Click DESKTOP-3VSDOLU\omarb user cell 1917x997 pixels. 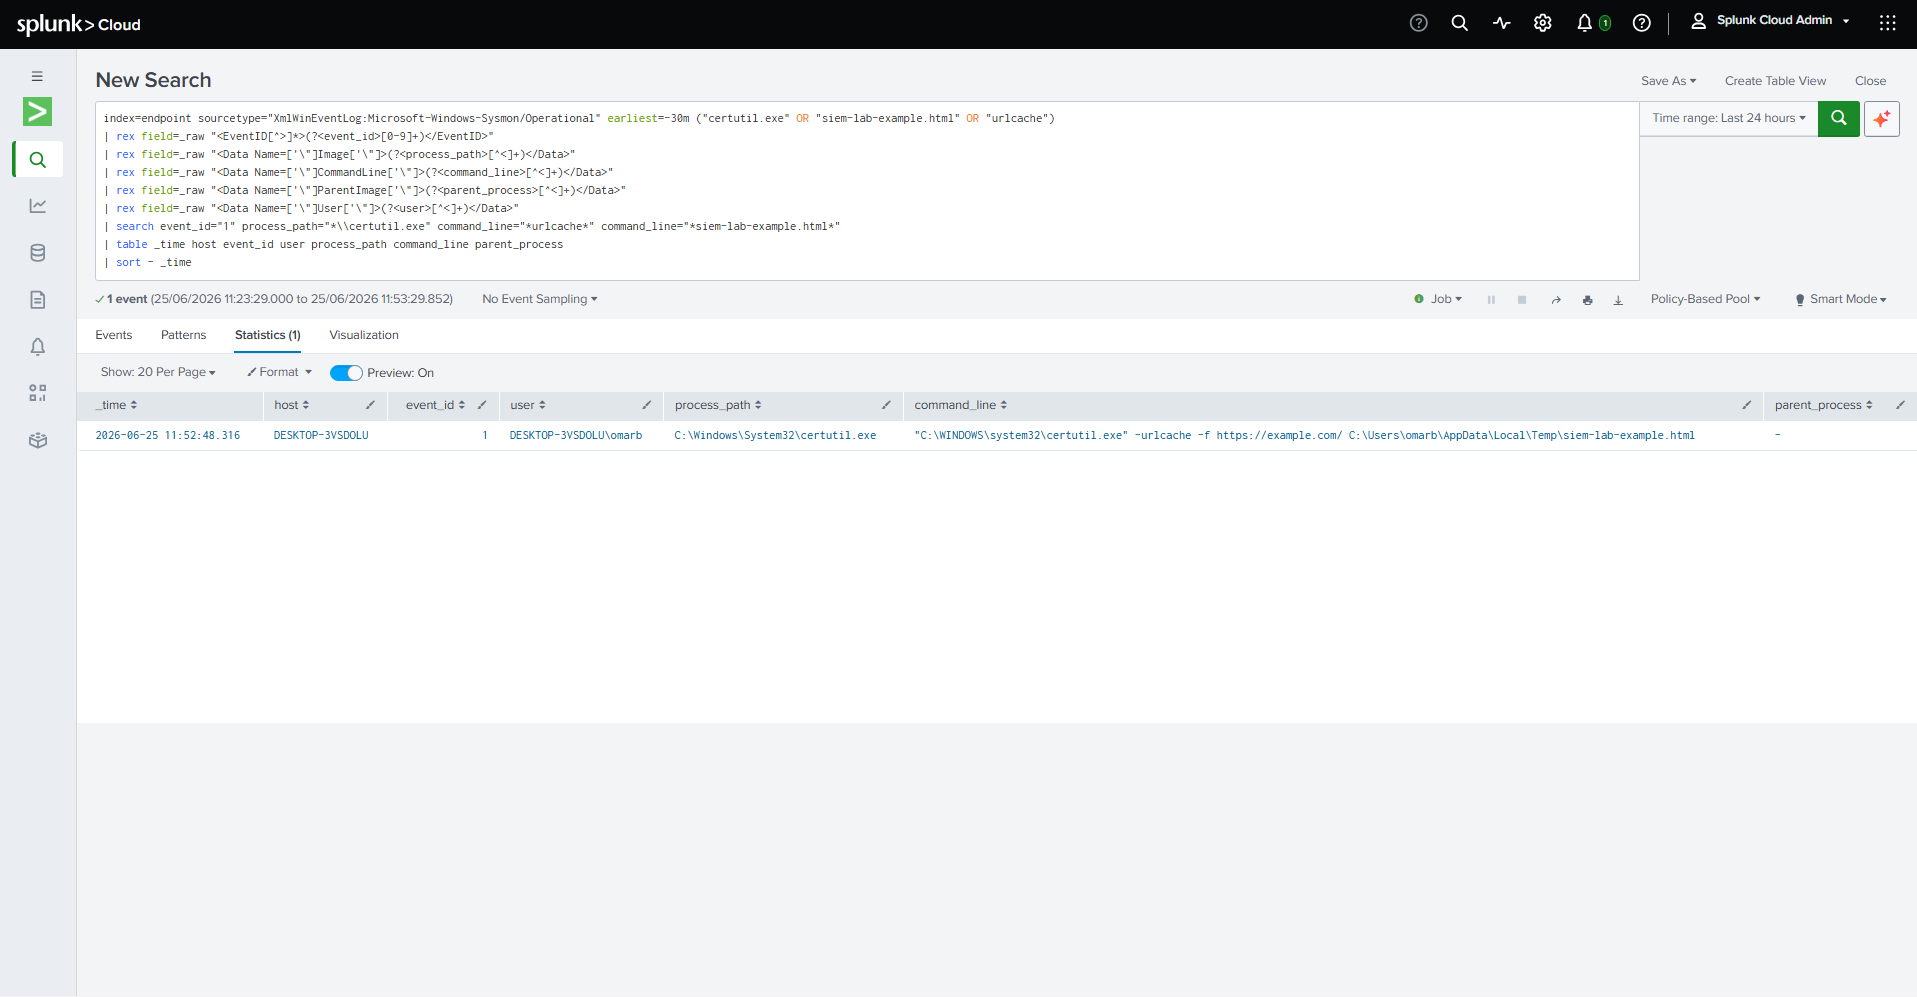coord(576,435)
